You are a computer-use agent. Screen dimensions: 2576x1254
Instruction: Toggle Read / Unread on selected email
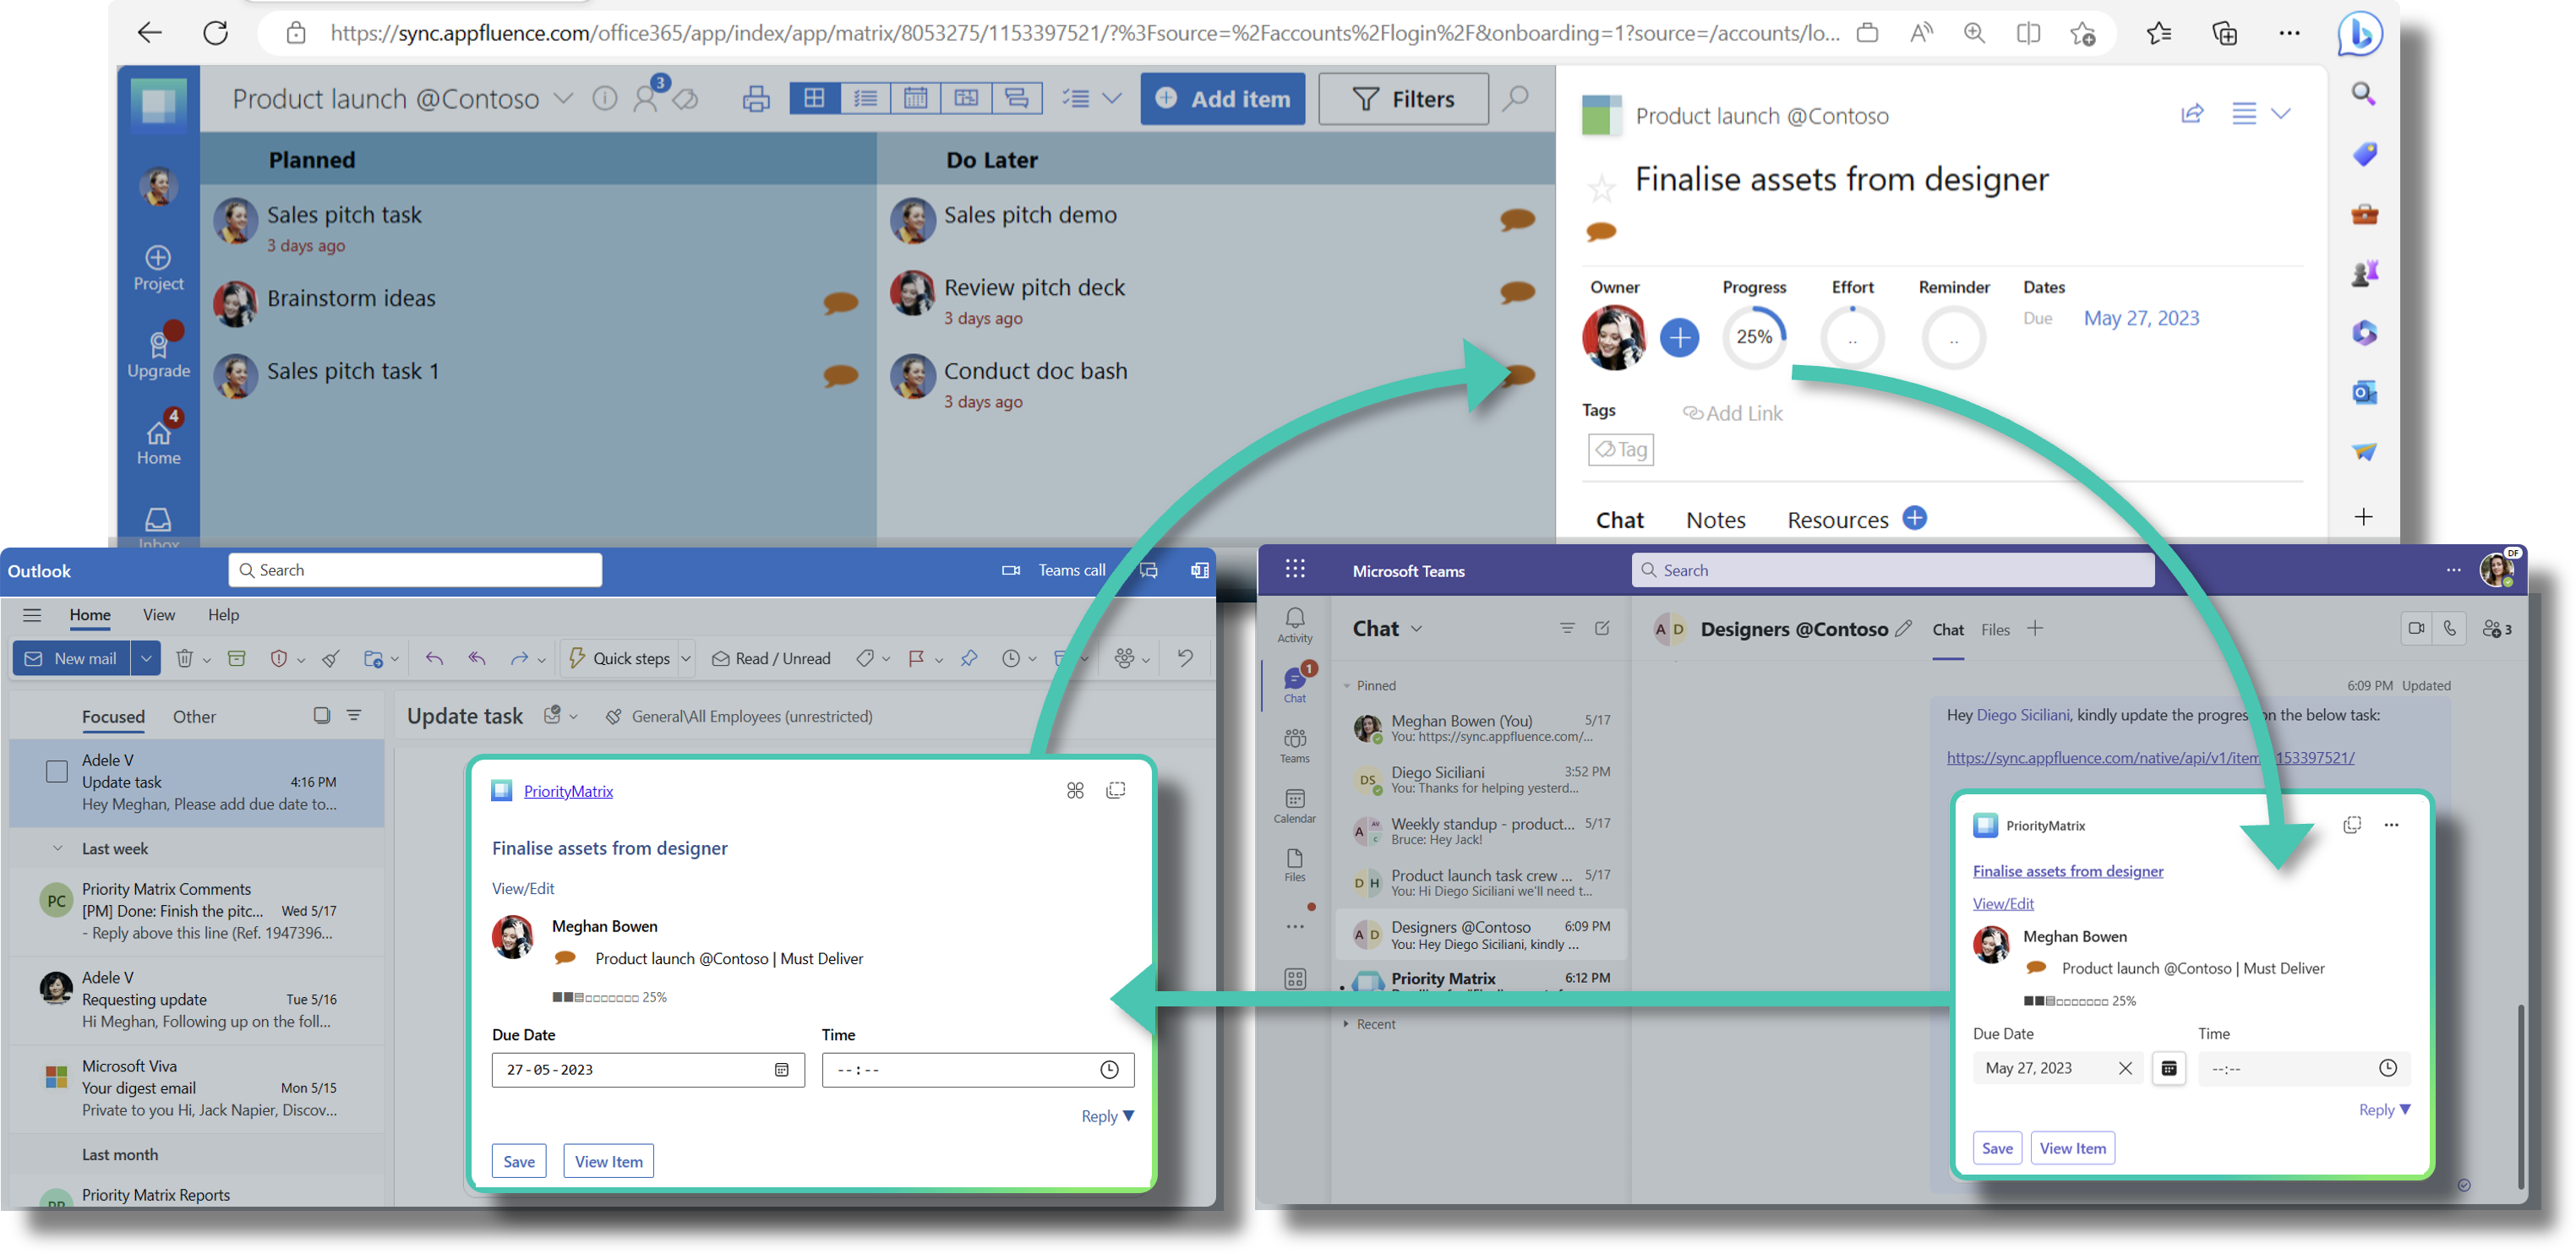[x=771, y=658]
